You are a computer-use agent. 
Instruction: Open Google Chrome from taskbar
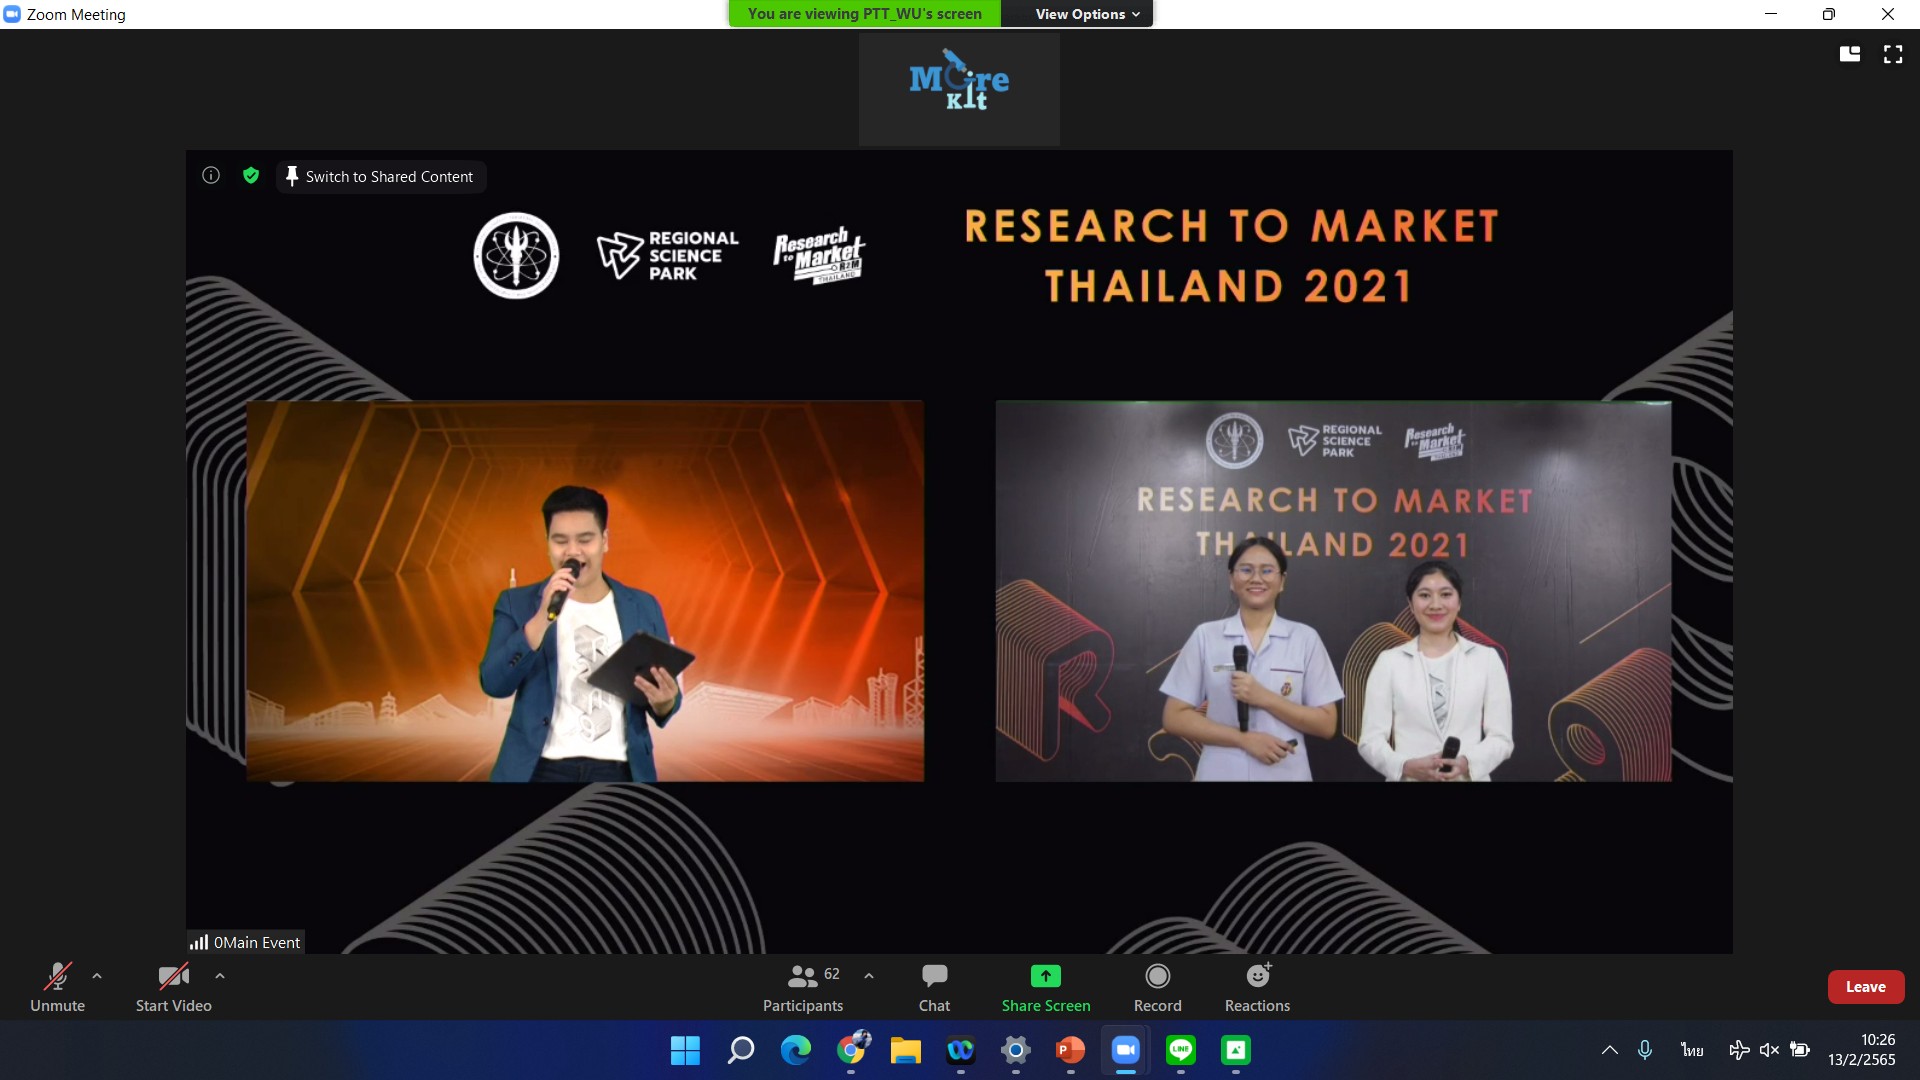pos(851,1050)
